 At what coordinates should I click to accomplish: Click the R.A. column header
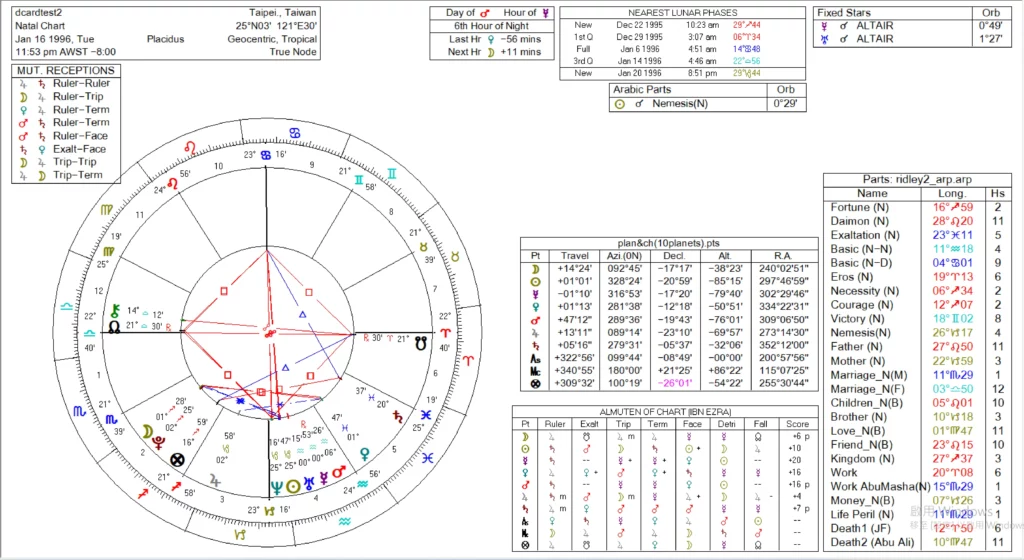point(783,255)
